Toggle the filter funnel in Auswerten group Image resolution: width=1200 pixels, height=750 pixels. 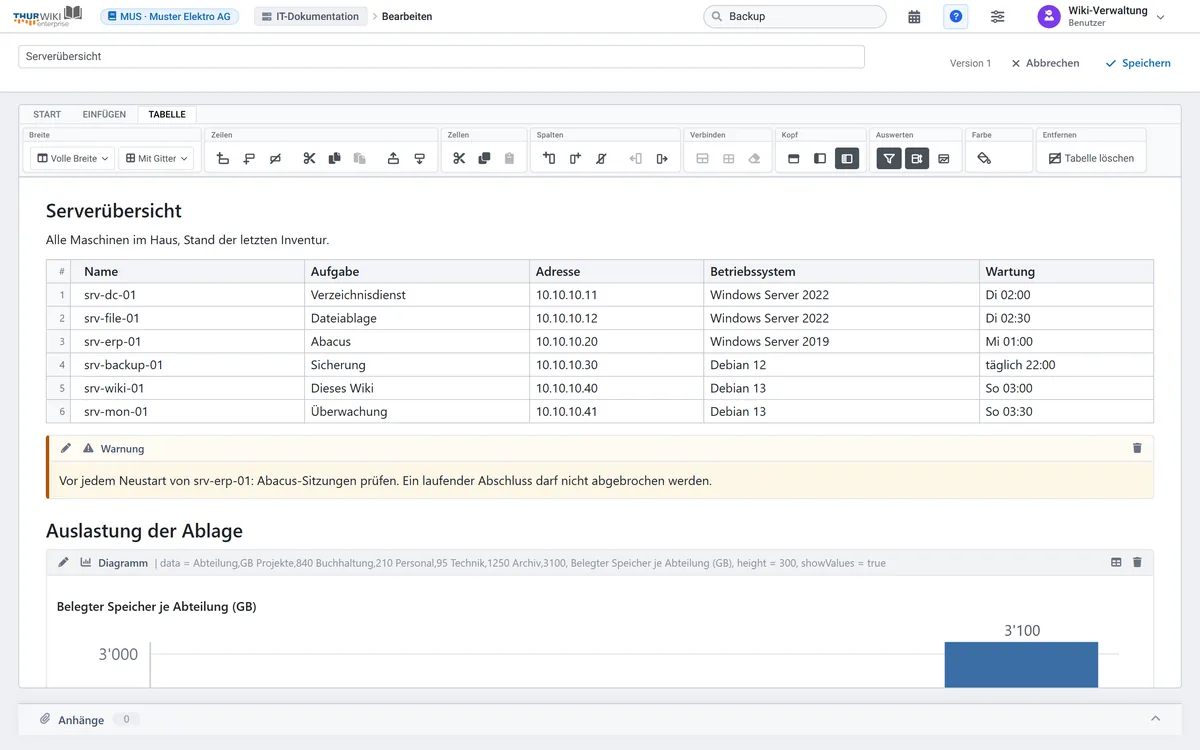(x=889, y=158)
